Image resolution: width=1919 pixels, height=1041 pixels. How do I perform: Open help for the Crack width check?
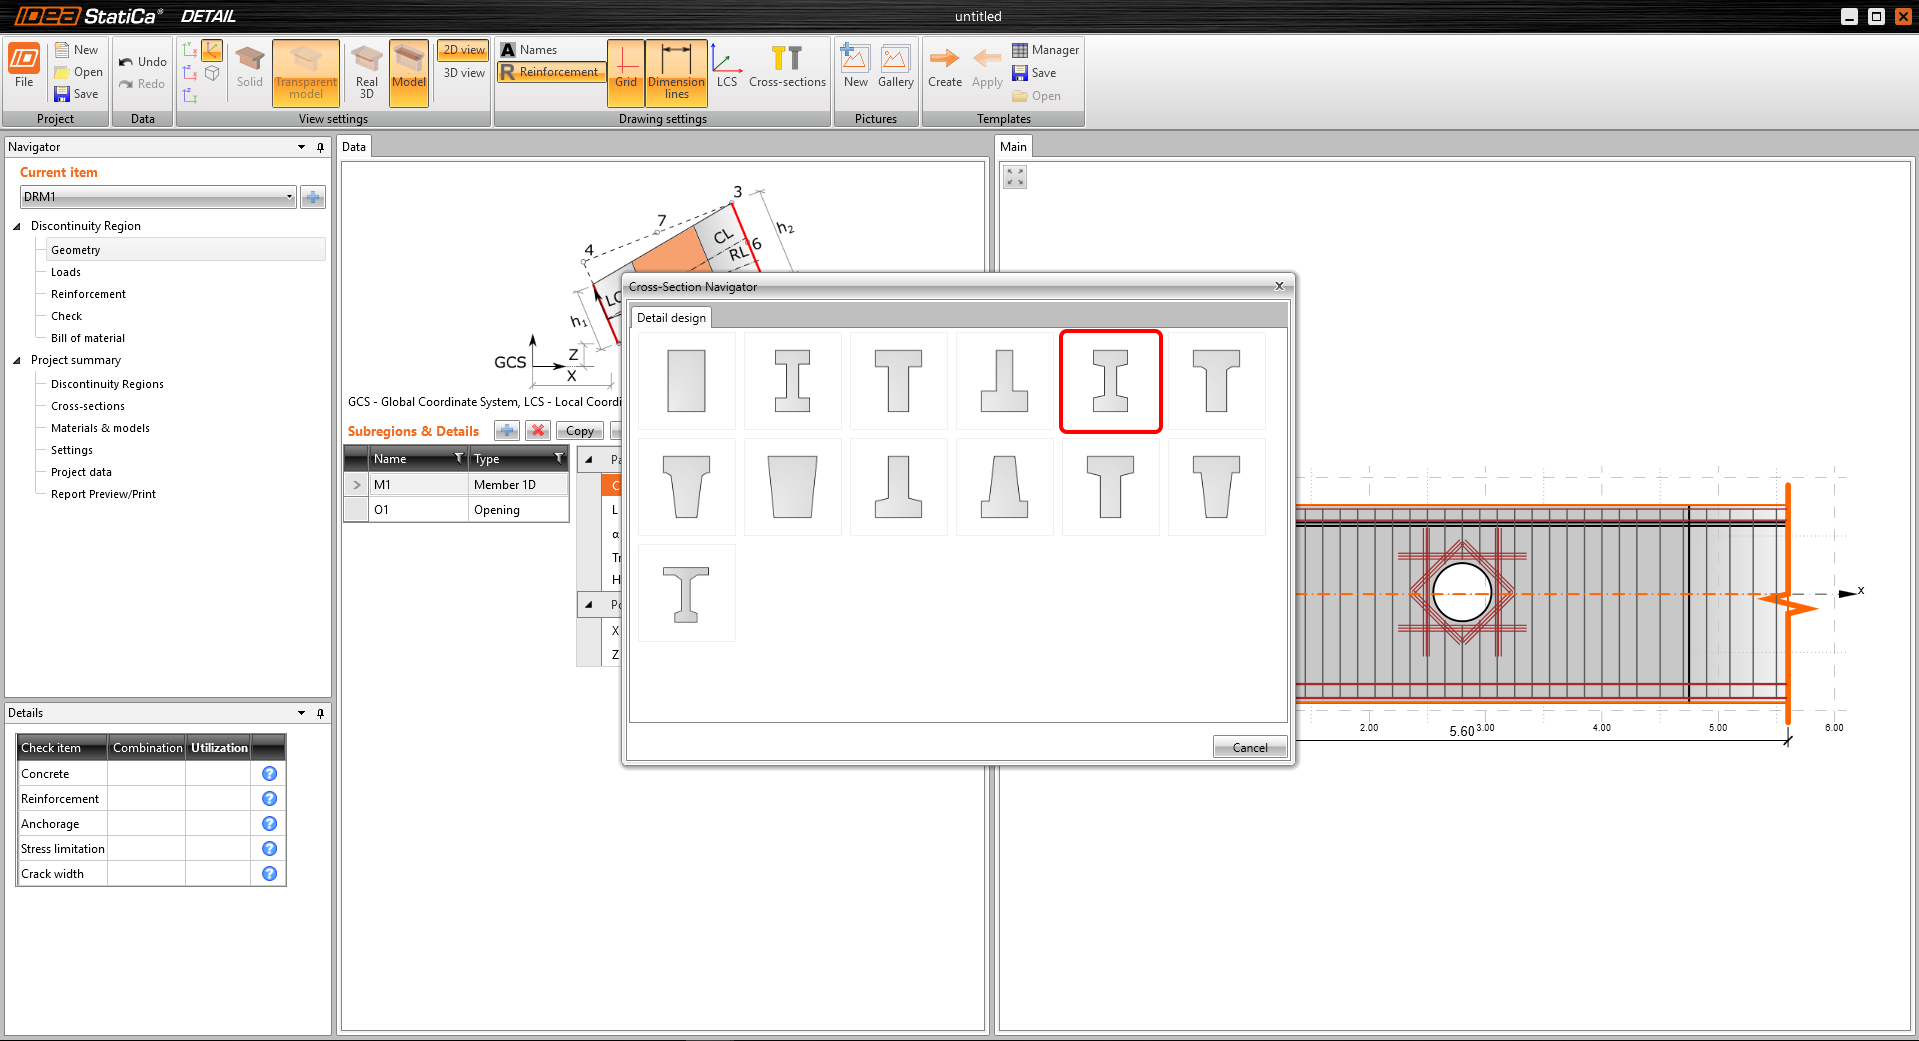(269, 873)
